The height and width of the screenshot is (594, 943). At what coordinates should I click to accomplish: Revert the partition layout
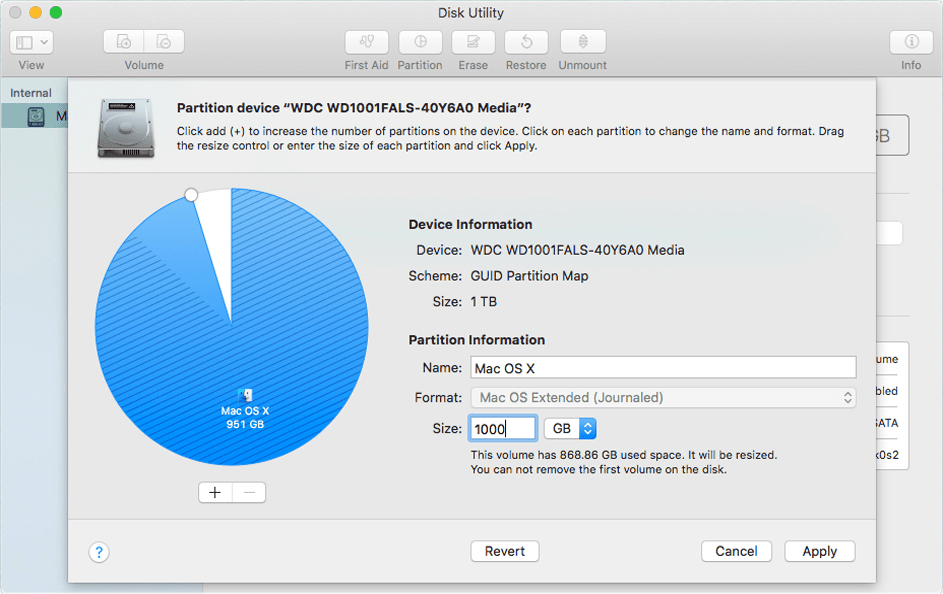coord(505,551)
